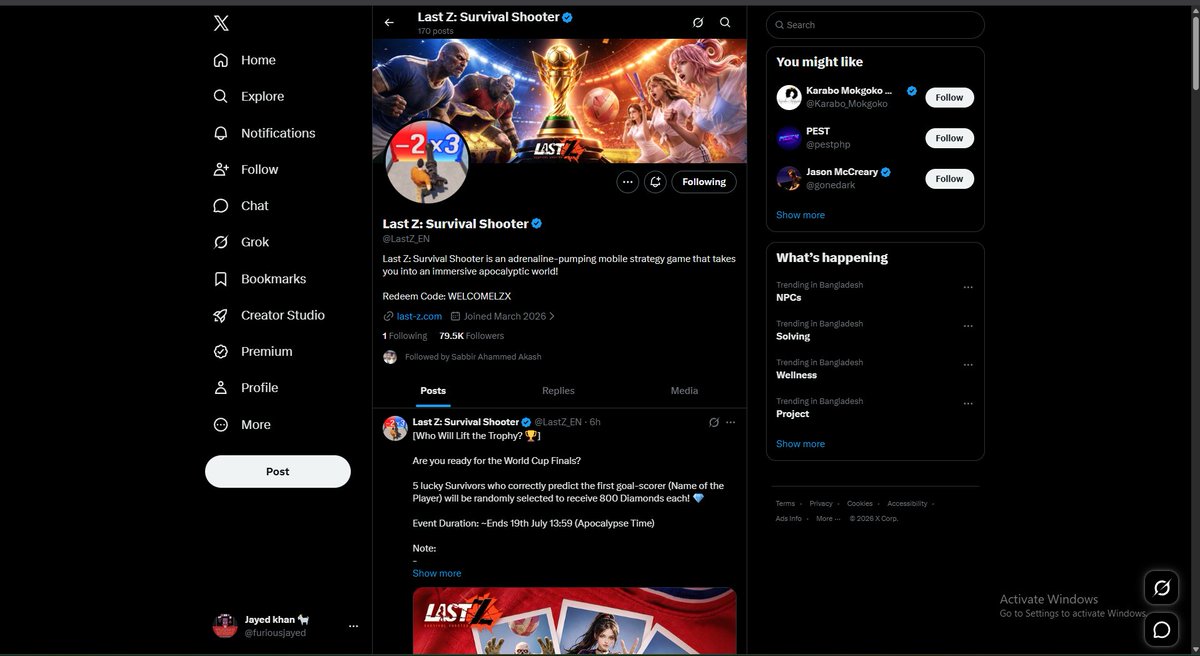
Task: Show more in What's happening
Action: point(800,444)
